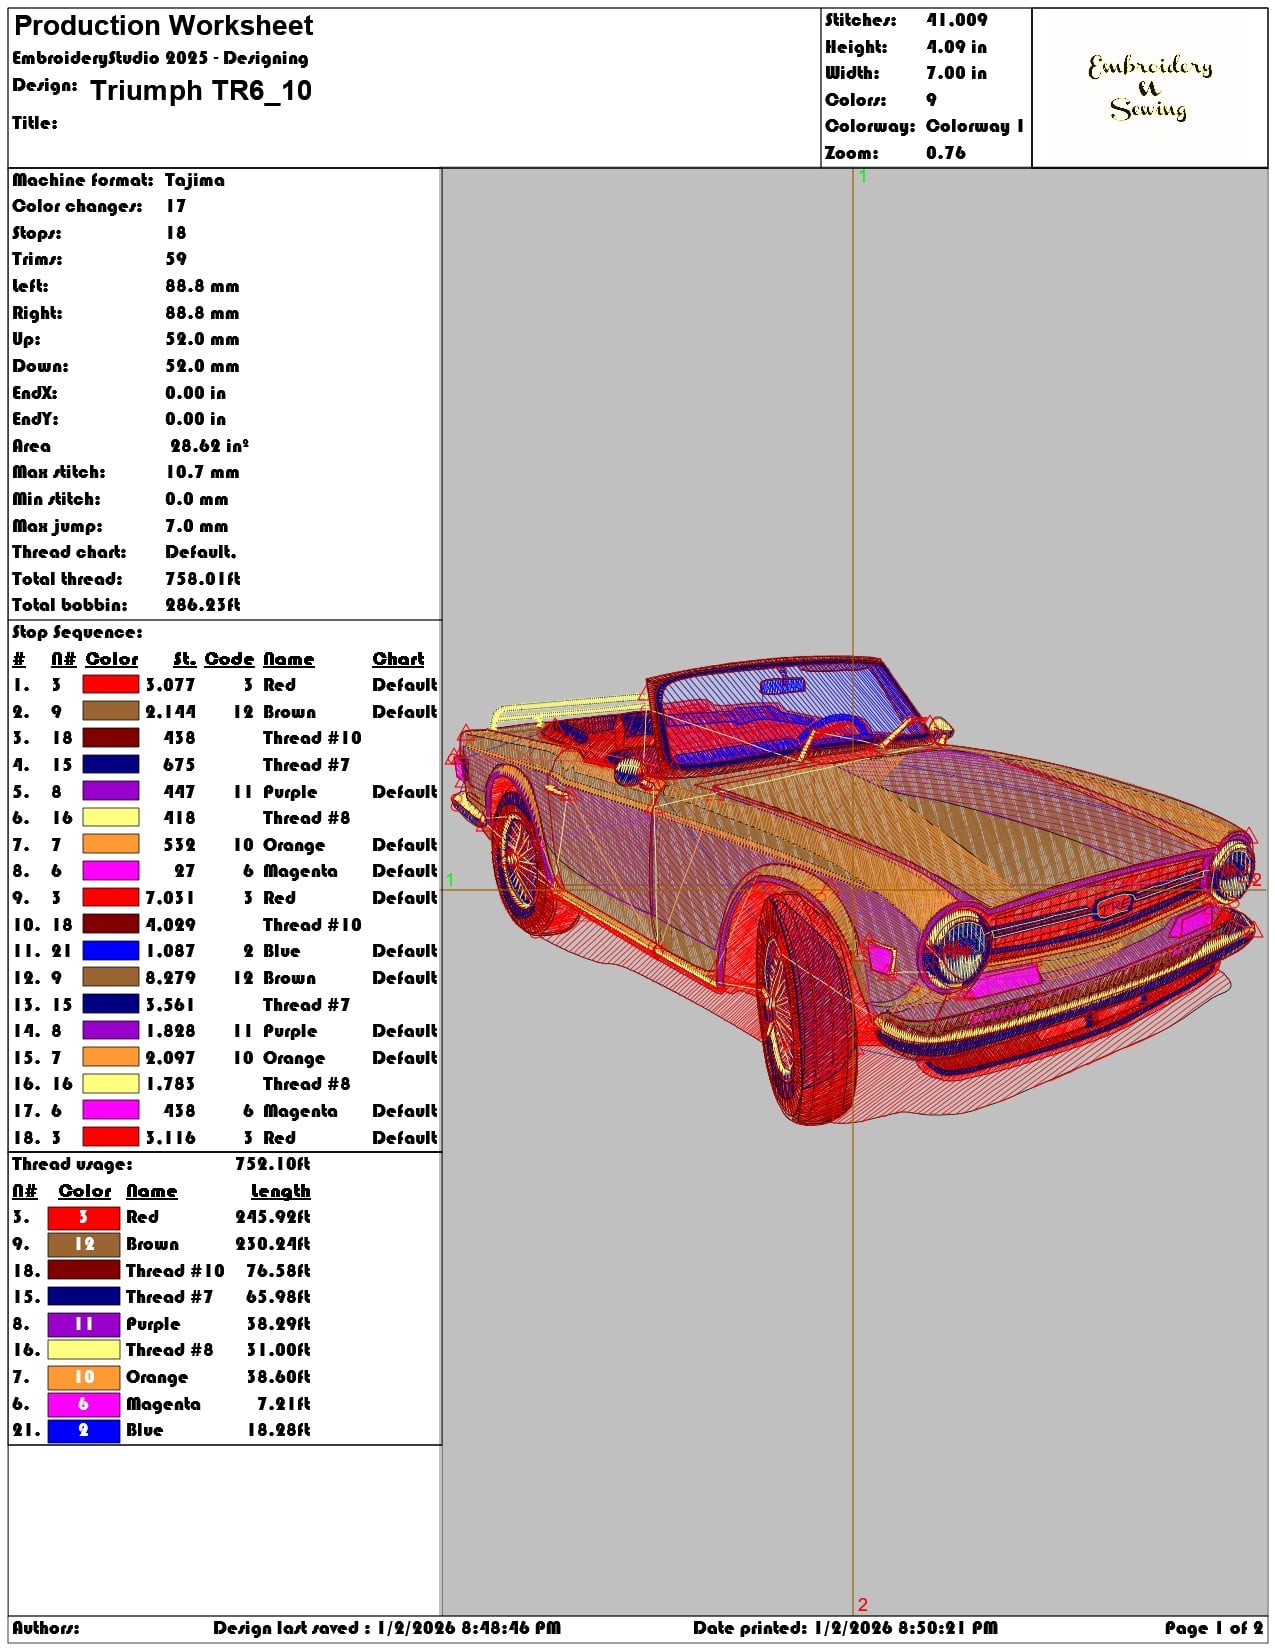Select the Left value '88.8 mm'

(x=202, y=286)
